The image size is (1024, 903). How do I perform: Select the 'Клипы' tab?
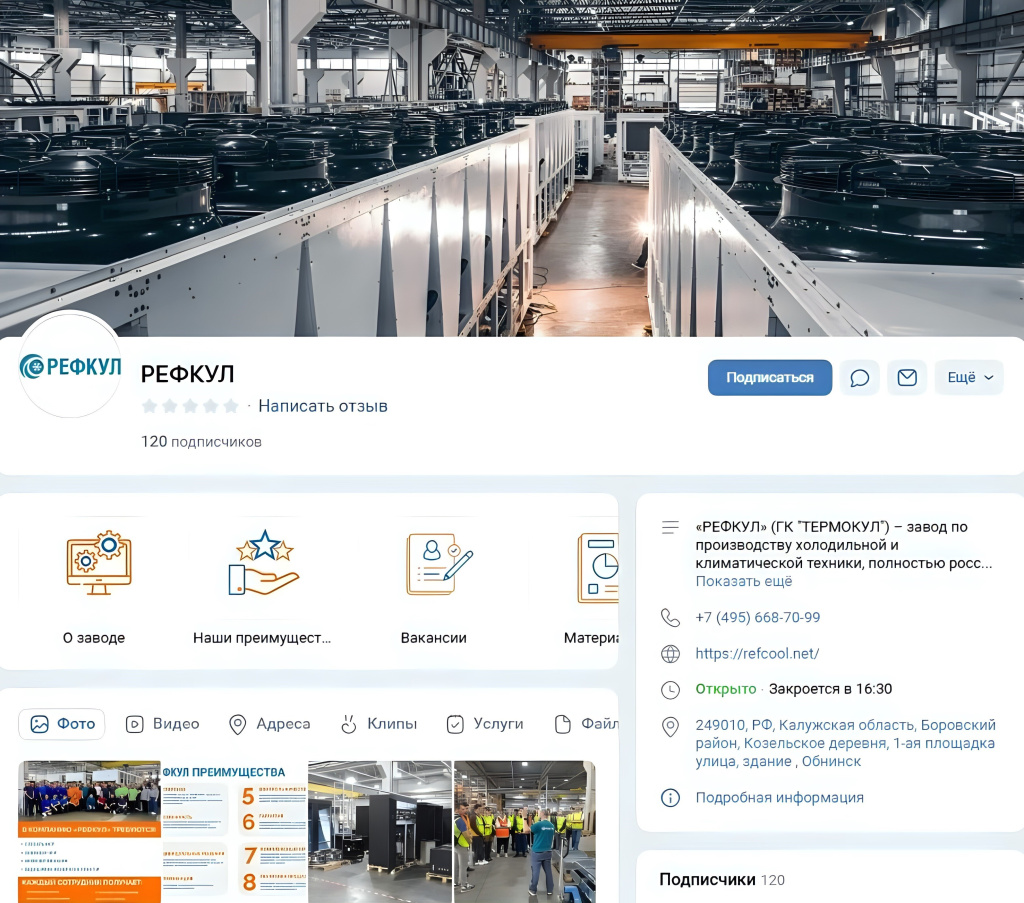pos(379,724)
